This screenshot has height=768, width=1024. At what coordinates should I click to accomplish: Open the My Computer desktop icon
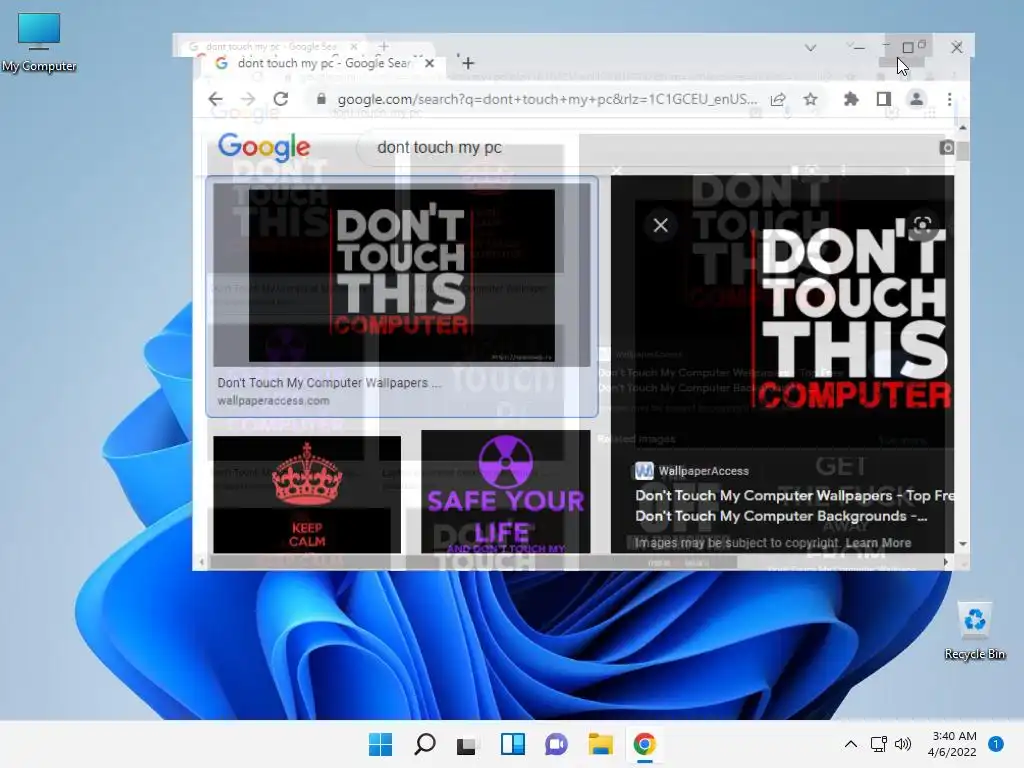point(39,42)
